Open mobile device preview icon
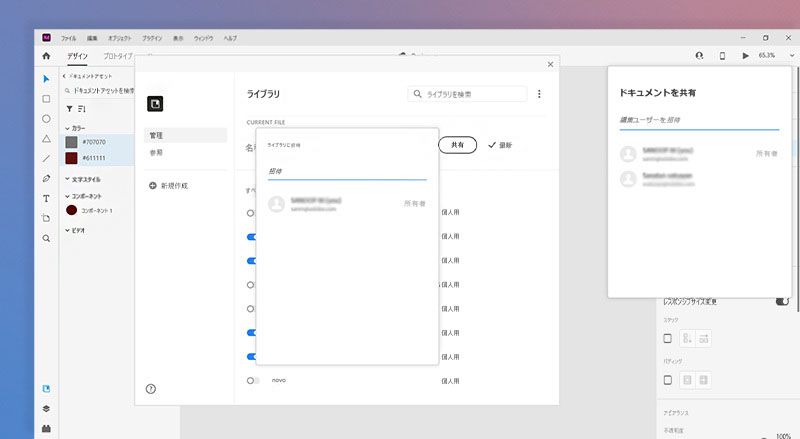This screenshot has height=439, width=800. click(x=722, y=55)
